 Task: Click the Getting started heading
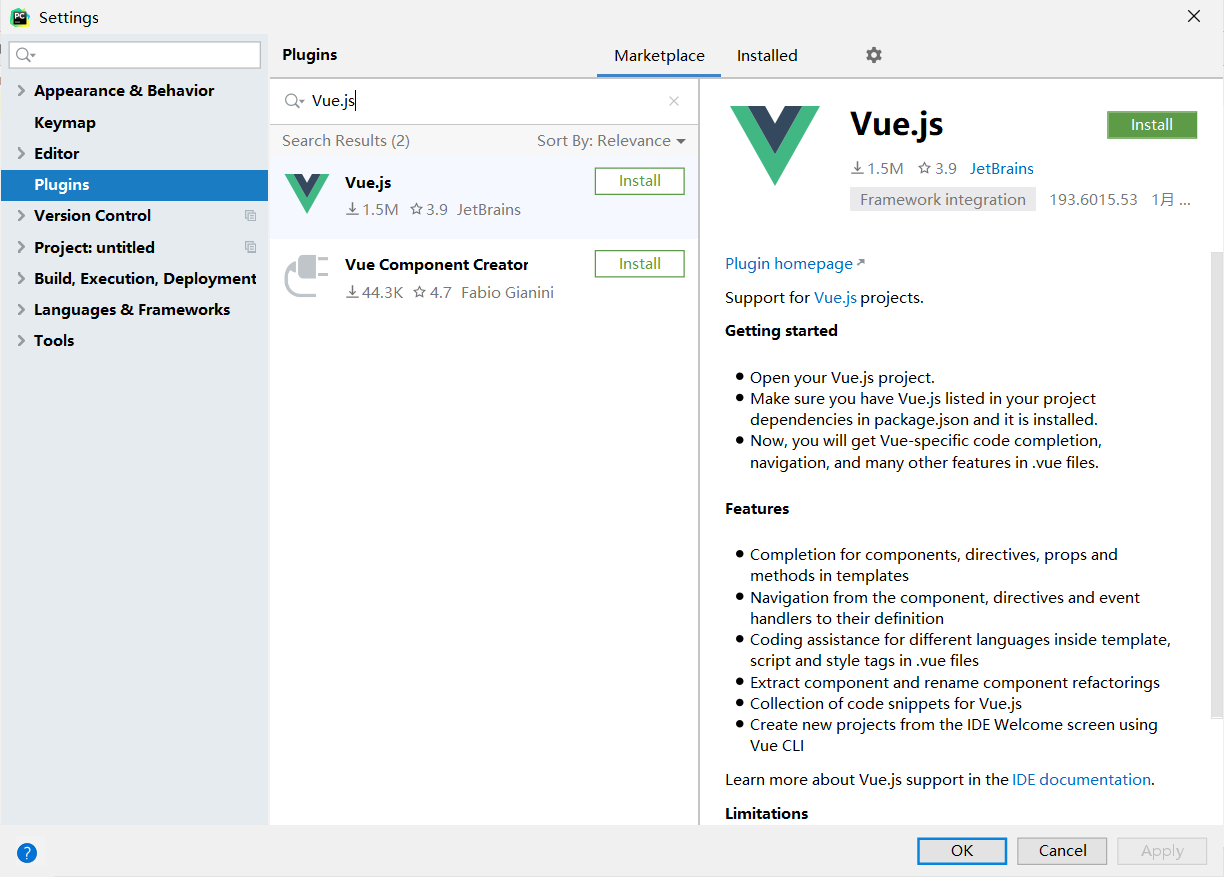[781, 331]
